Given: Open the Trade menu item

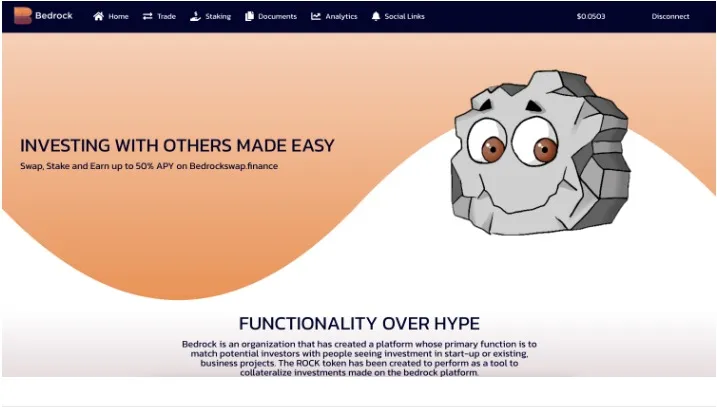Looking at the screenshot, I should click(x=166, y=16).
